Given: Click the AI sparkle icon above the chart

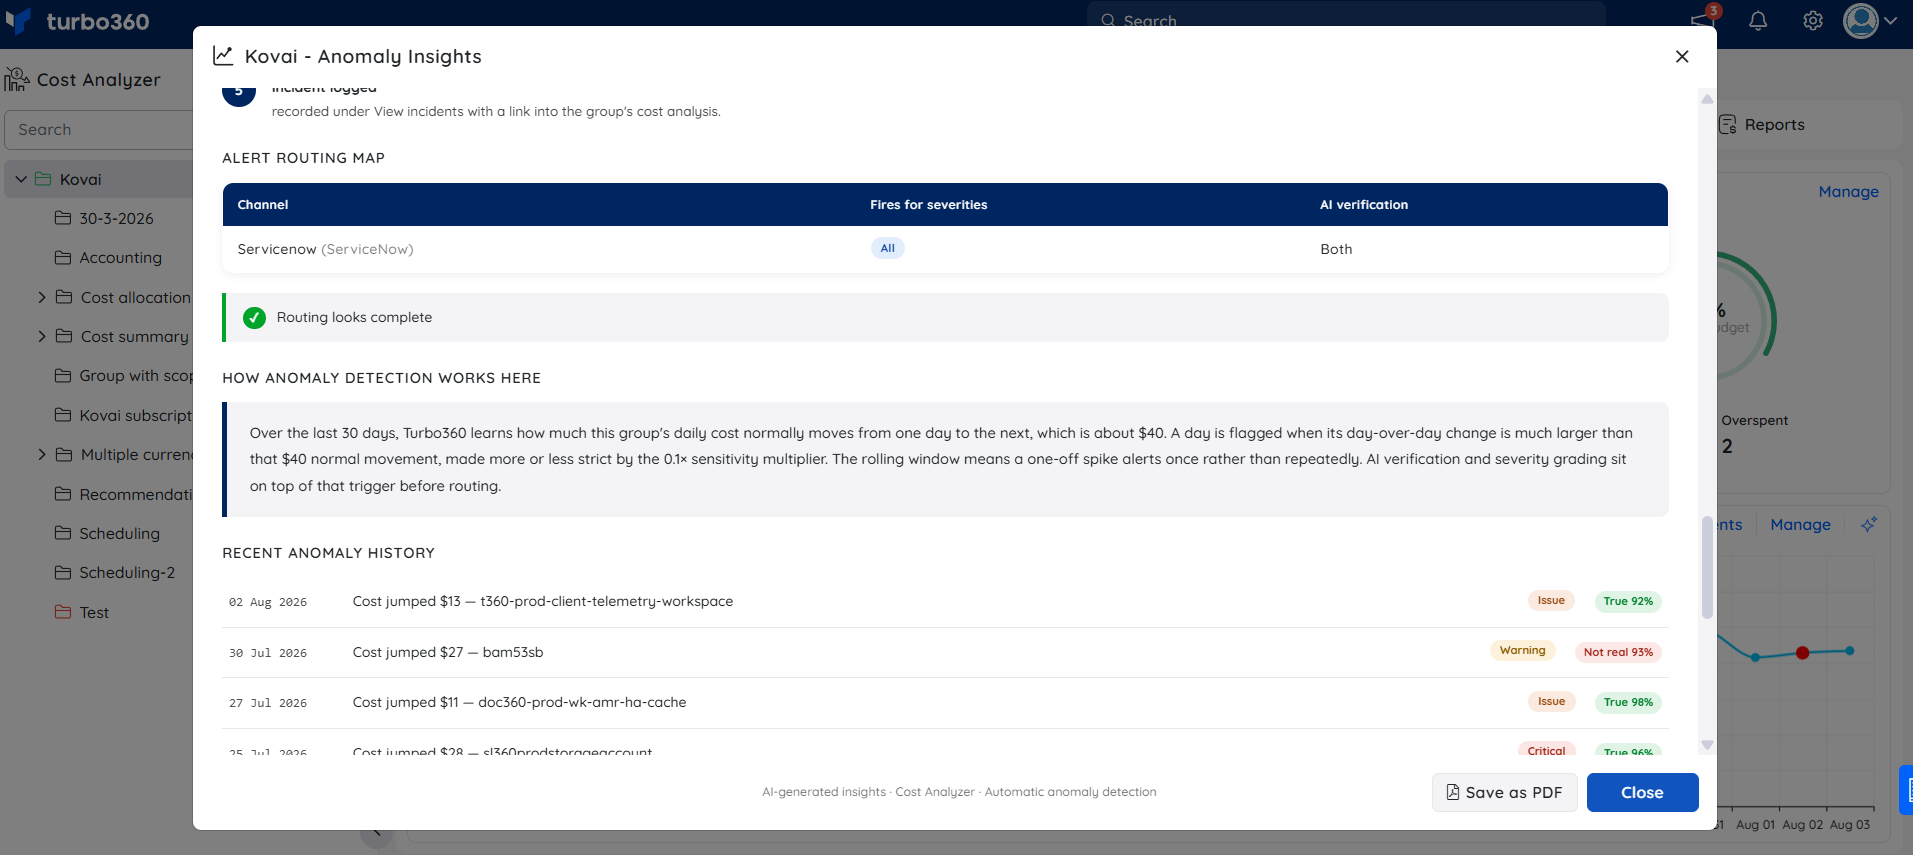Looking at the screenshot, I should (x=1868, y=524).
